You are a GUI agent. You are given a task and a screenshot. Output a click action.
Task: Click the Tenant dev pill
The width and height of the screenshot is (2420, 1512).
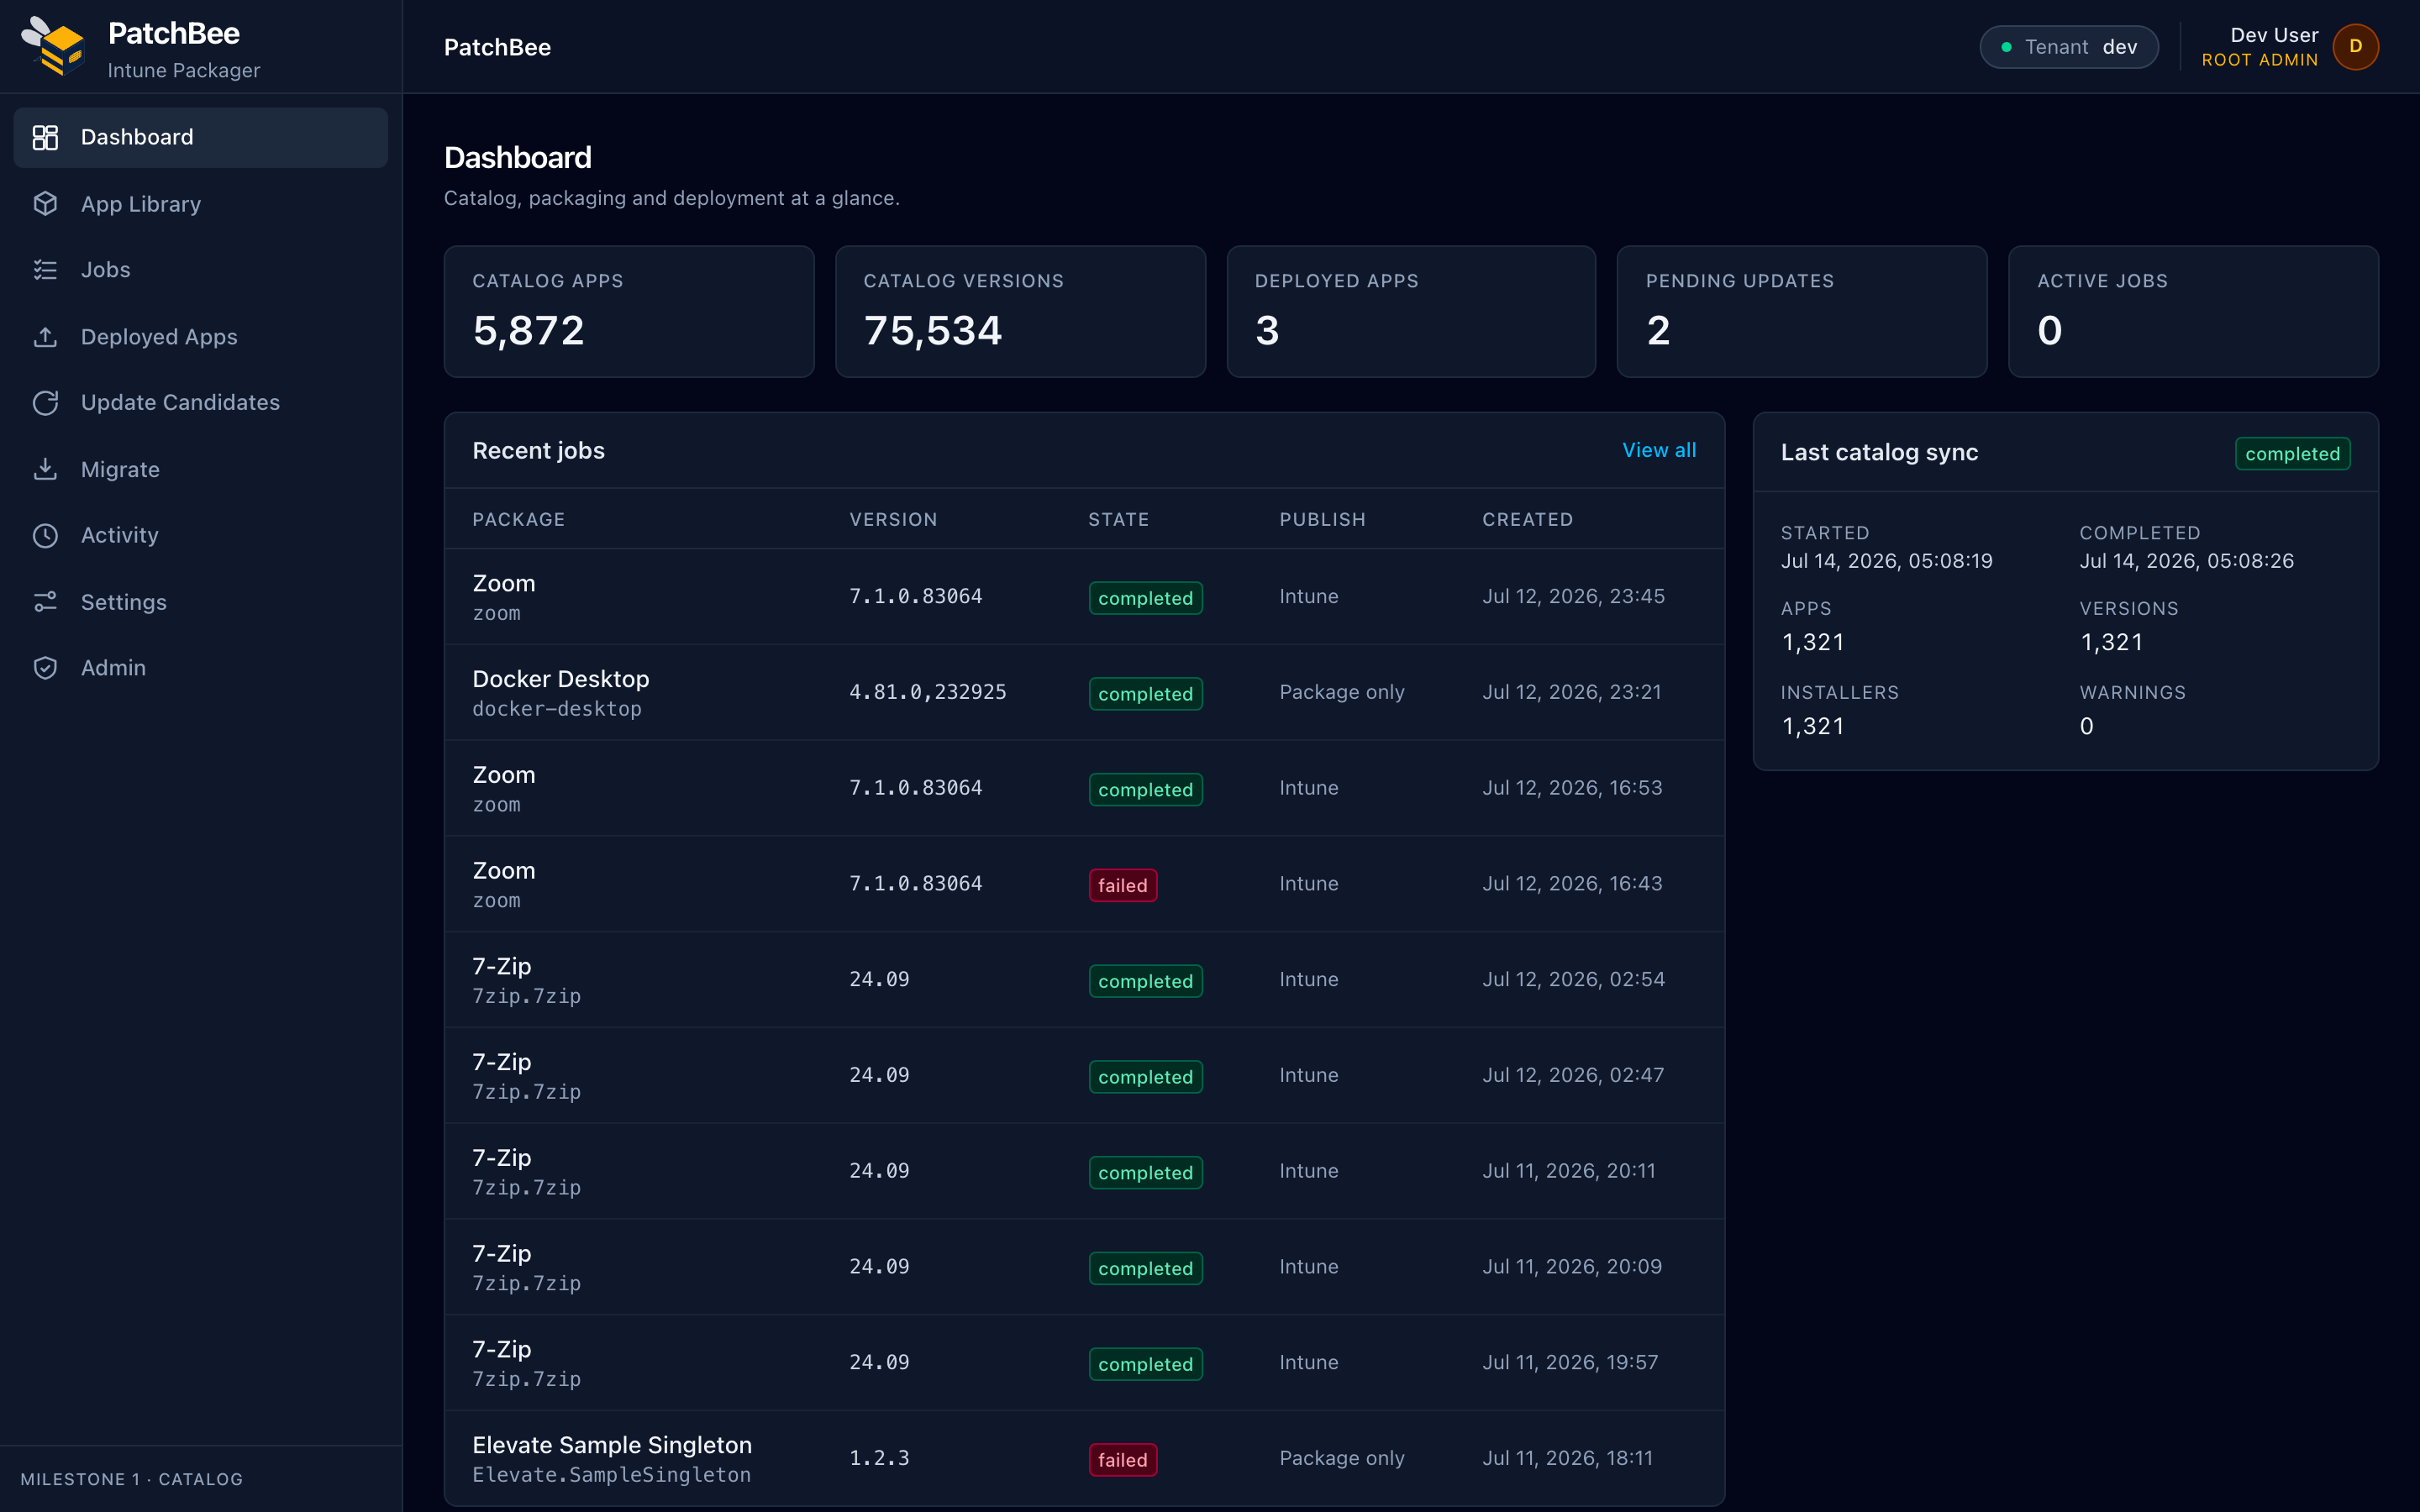tap(2068, 47)
